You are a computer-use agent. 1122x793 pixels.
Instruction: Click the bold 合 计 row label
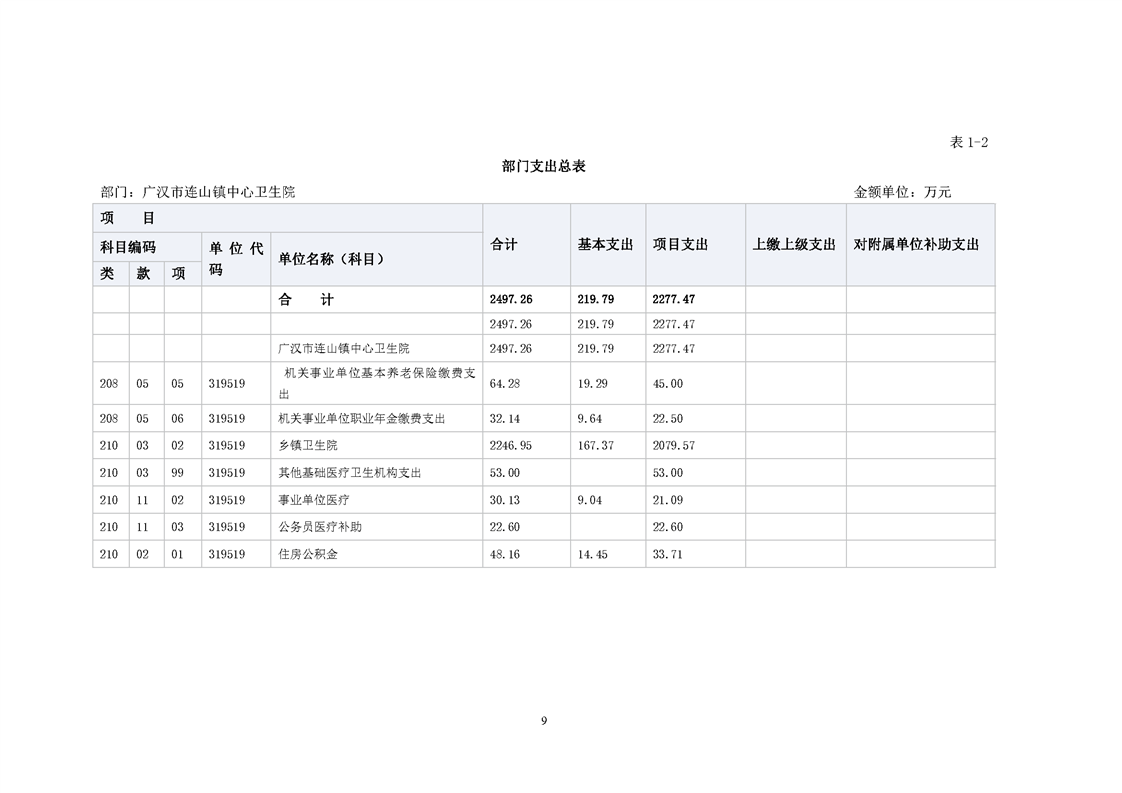306,300
